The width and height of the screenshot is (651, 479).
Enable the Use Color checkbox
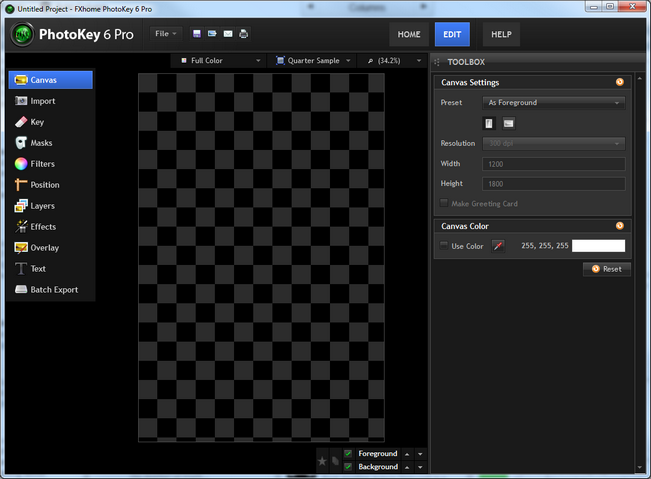click(444, 245)
